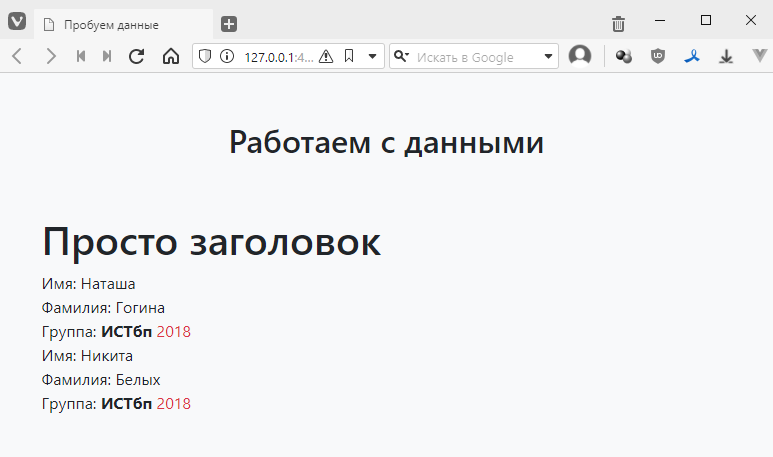
Task: Open the closed tabs trash can
Action: [619, 24]
